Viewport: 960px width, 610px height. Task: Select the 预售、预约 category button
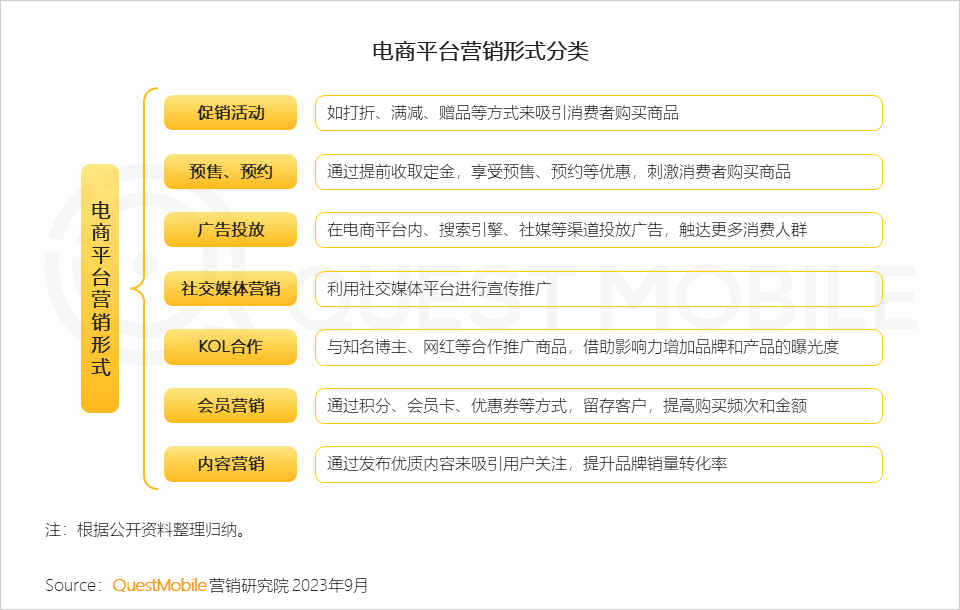click(x=230, y=172)
